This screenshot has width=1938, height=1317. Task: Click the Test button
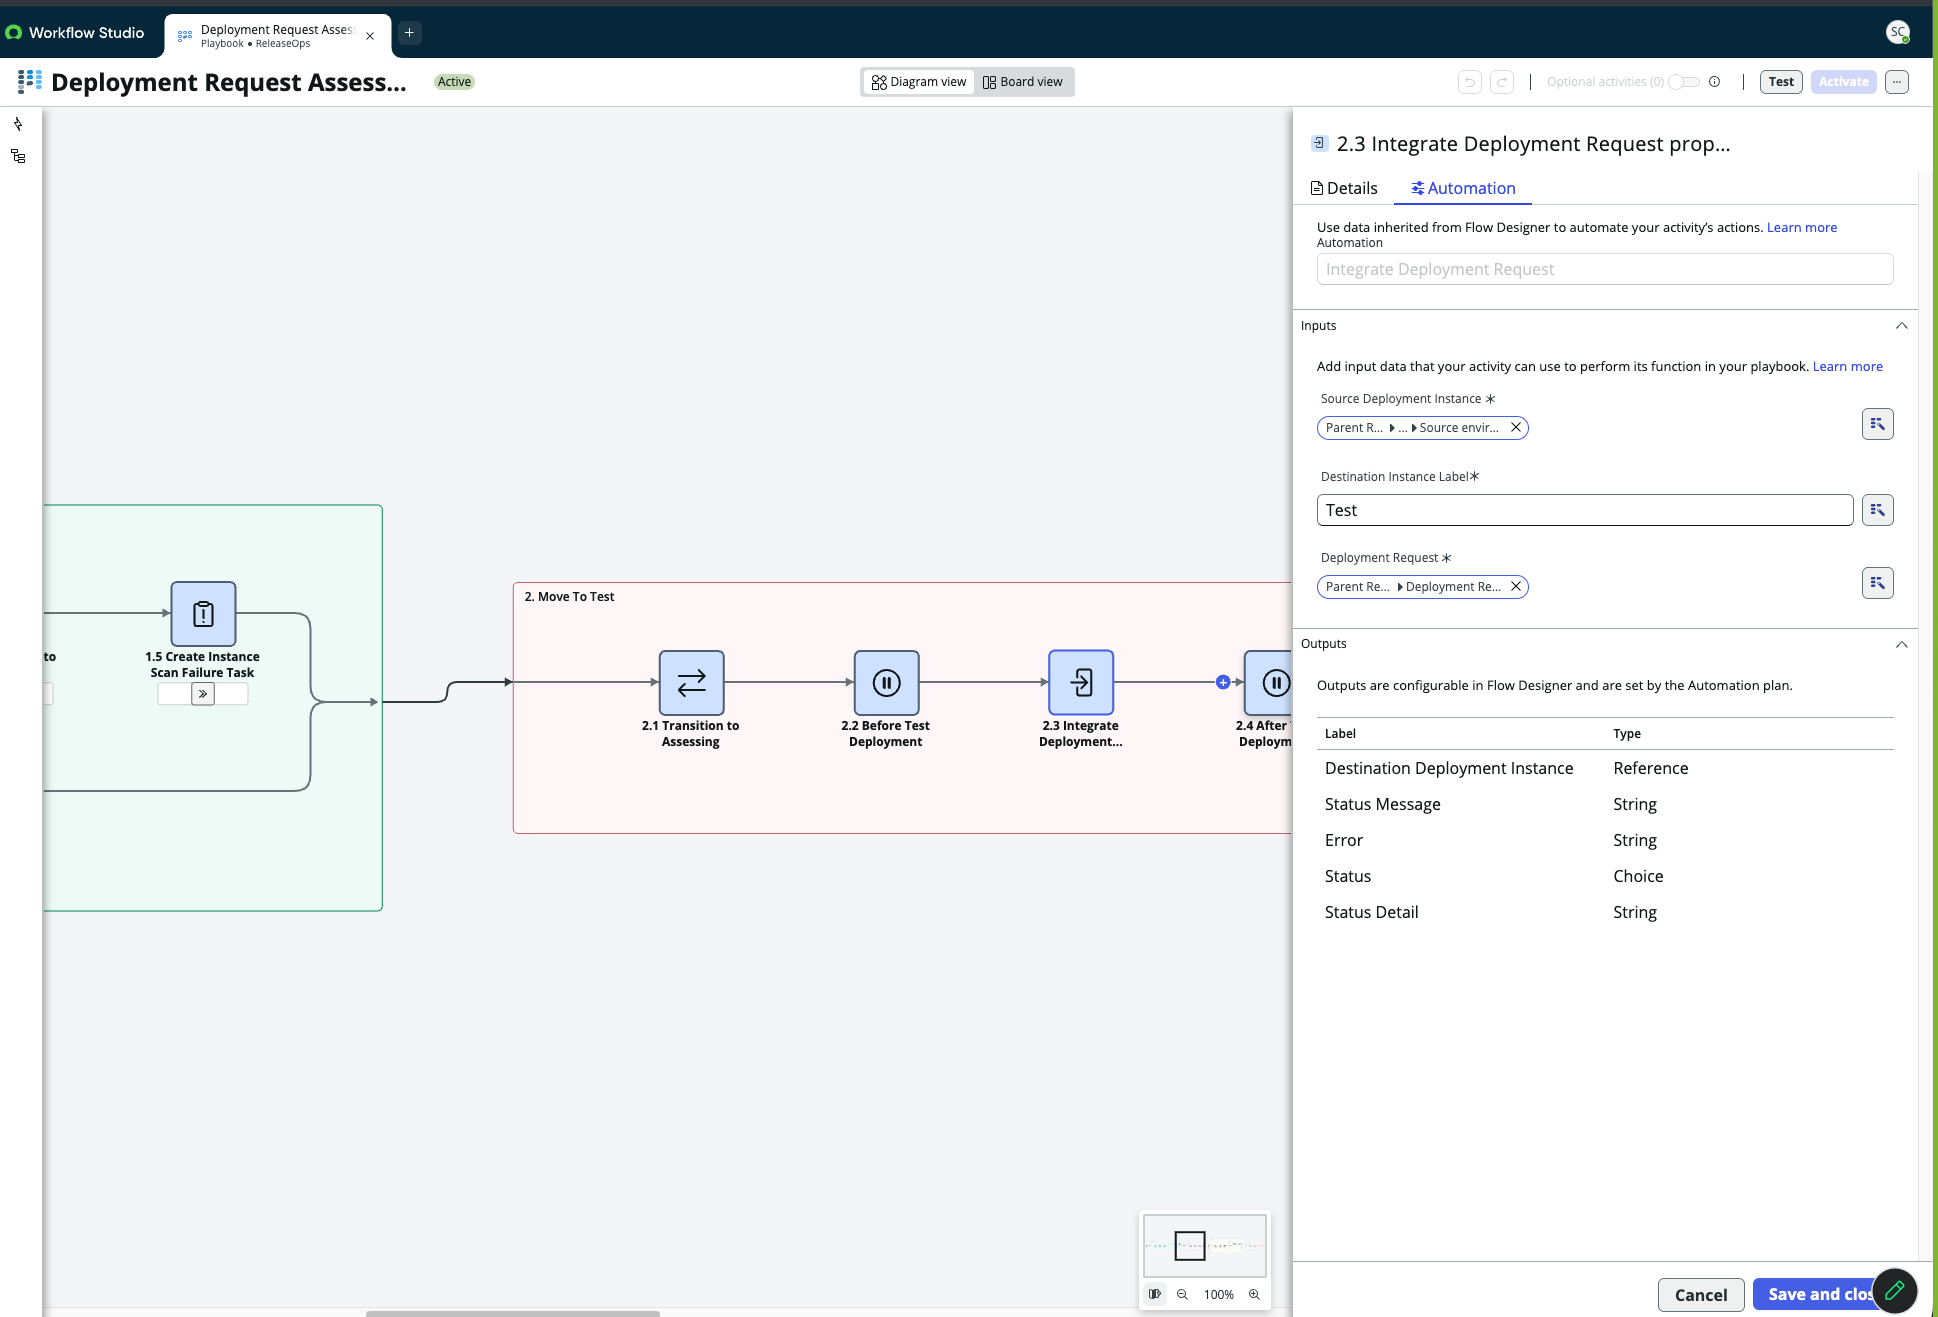(1781, 82)
